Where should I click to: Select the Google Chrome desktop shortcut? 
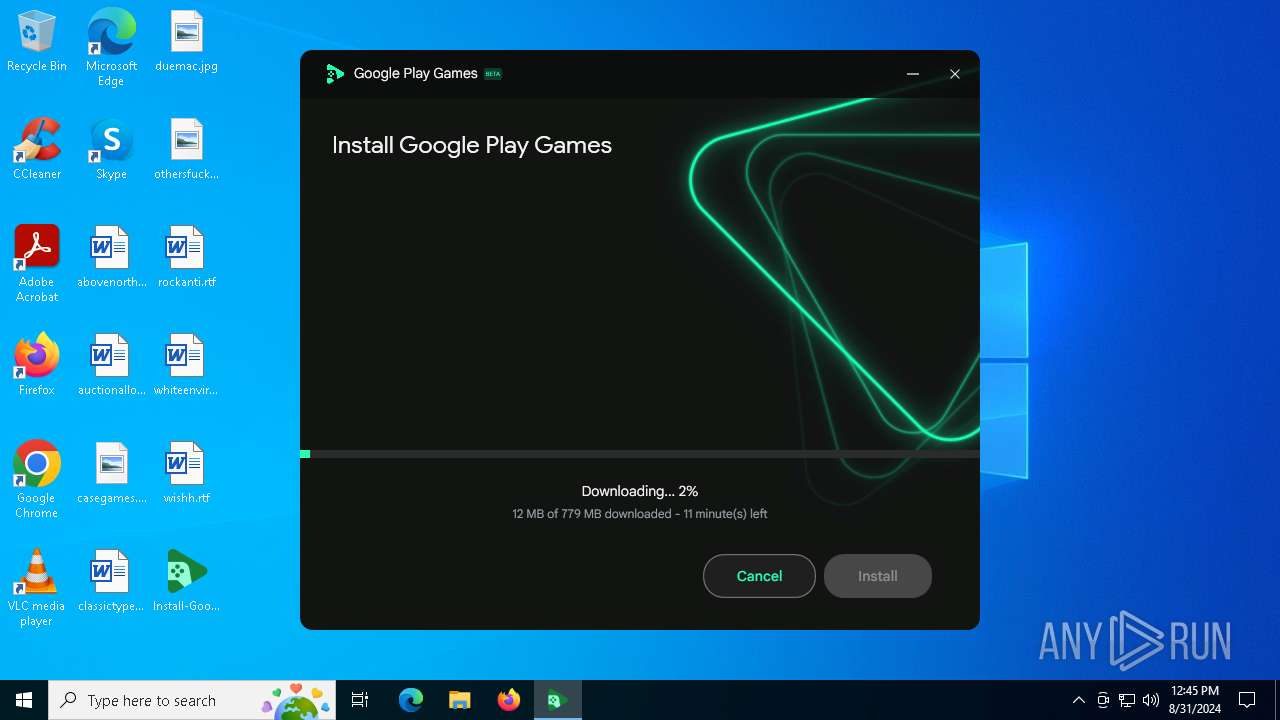[37, 480]
